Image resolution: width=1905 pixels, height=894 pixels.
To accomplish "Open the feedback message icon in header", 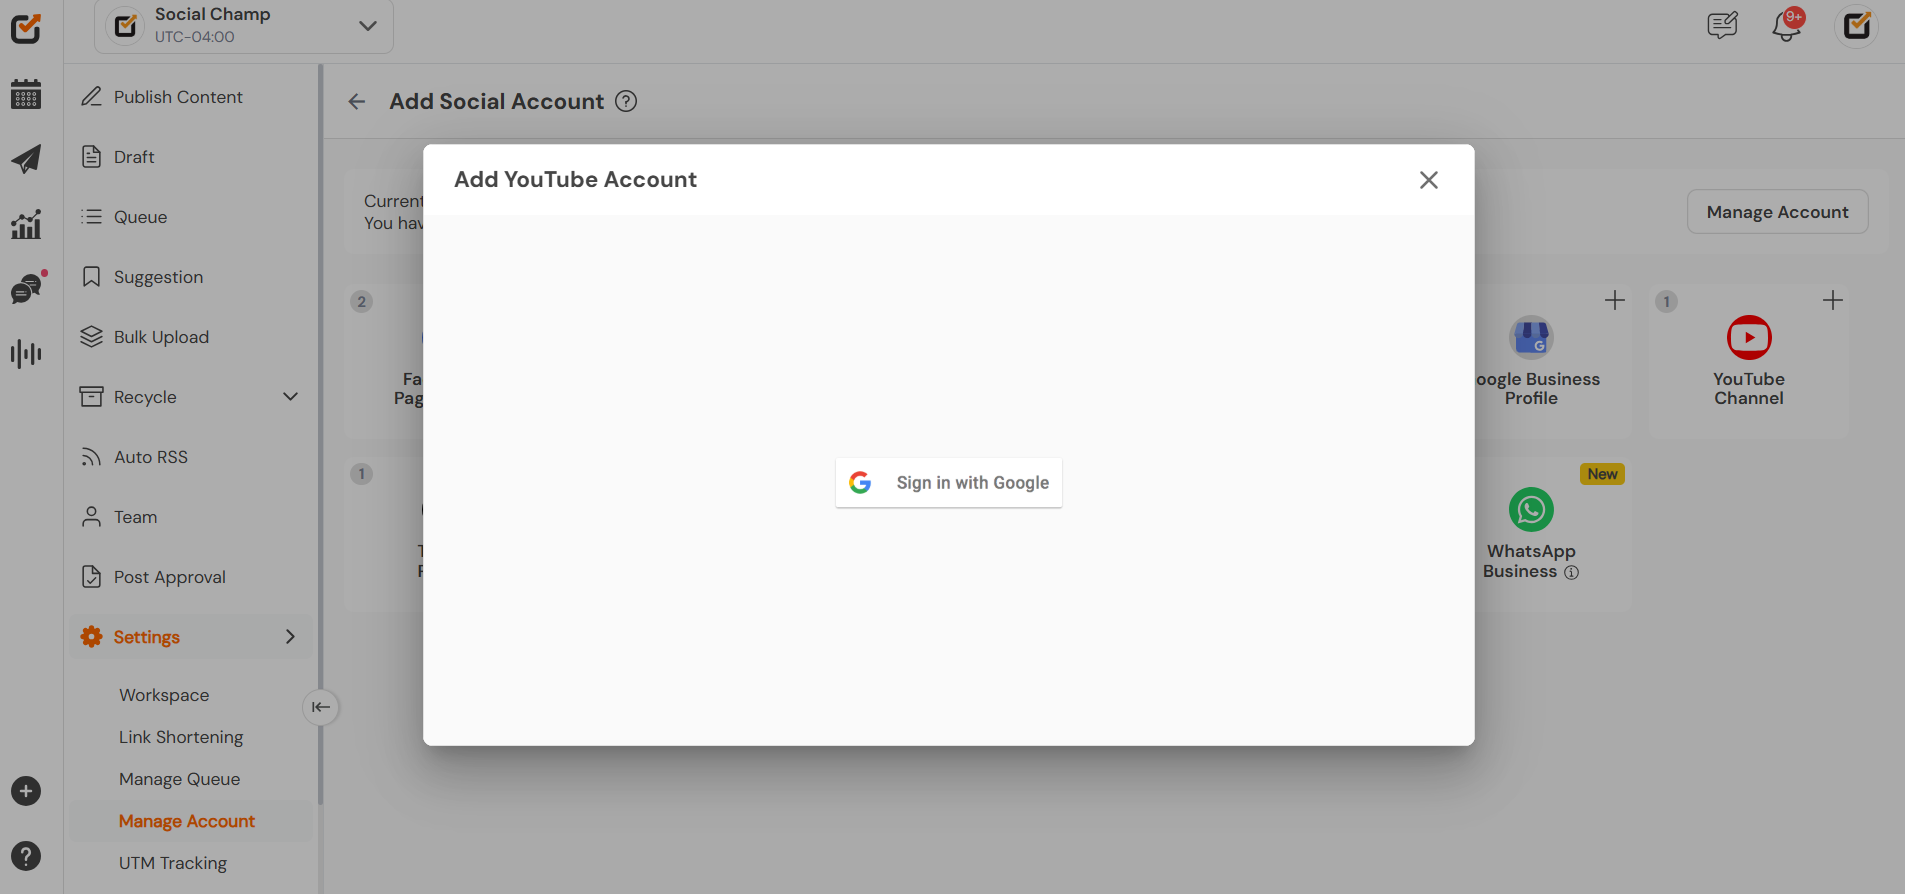I will (x=1722, y=25).
